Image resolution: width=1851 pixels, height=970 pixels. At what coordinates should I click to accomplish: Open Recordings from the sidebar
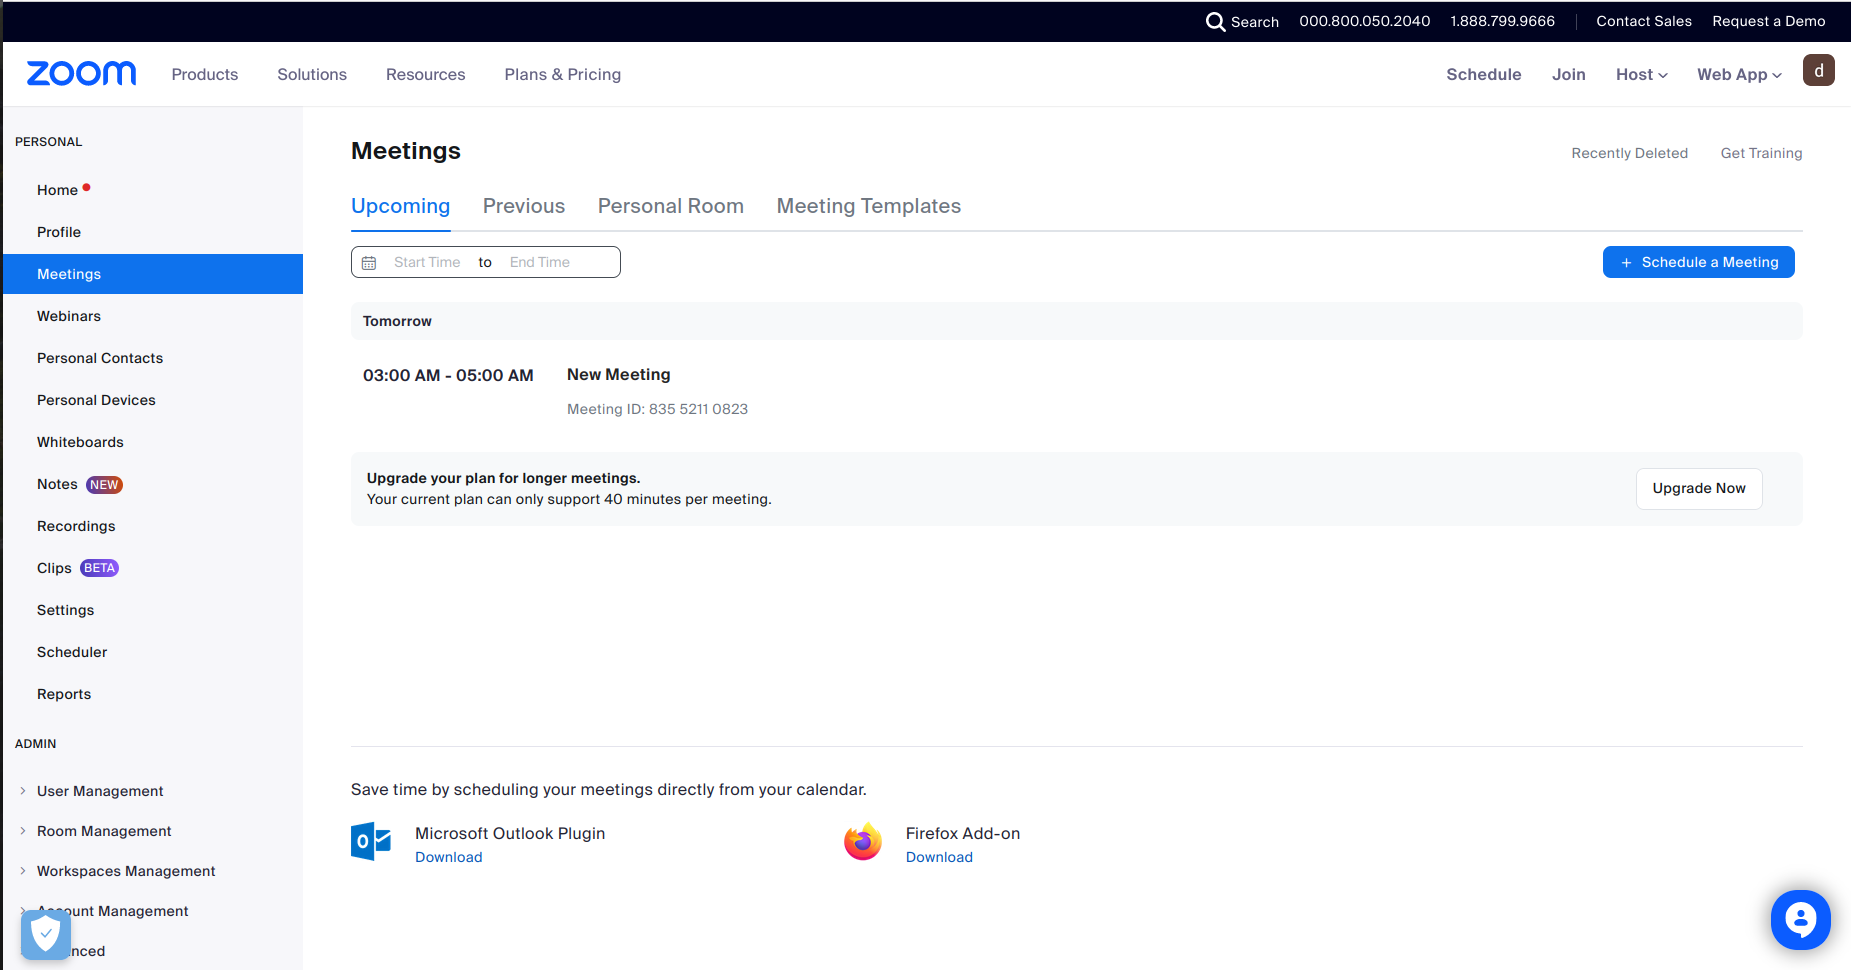[x=76, y=526]
